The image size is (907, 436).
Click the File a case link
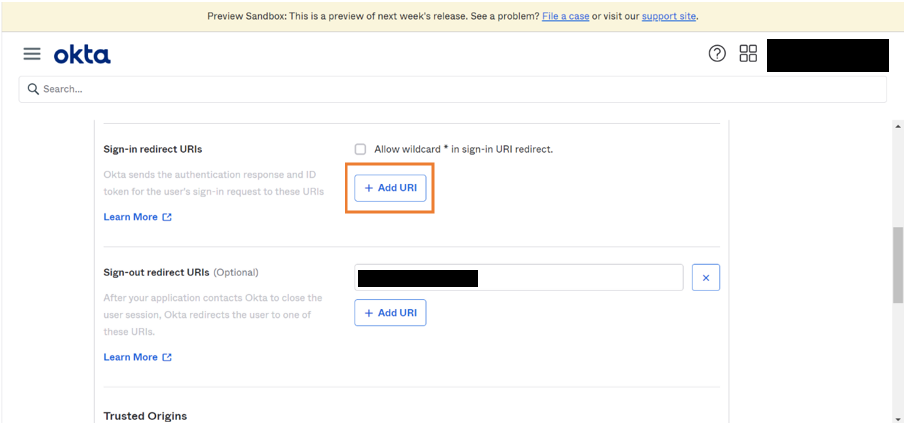pyautogui.click(x=565, y=16)
